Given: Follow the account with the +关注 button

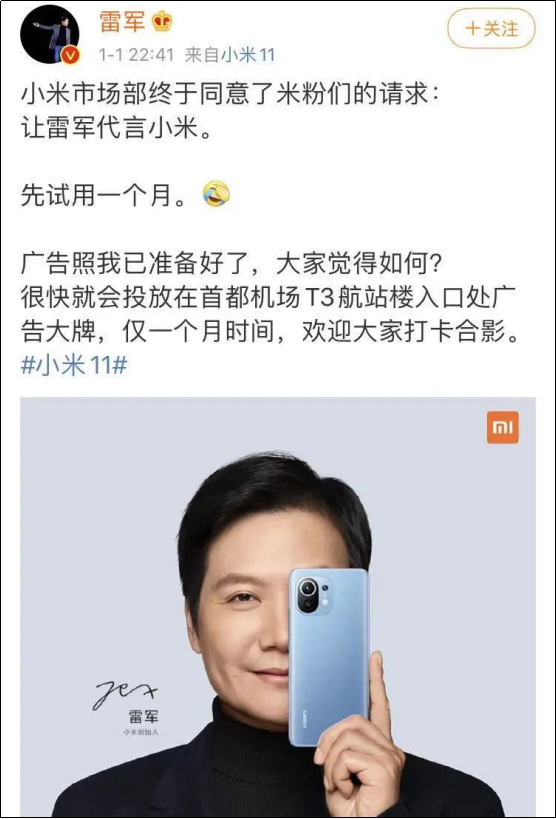Looking at the screenshot, I should click(491, 28).
